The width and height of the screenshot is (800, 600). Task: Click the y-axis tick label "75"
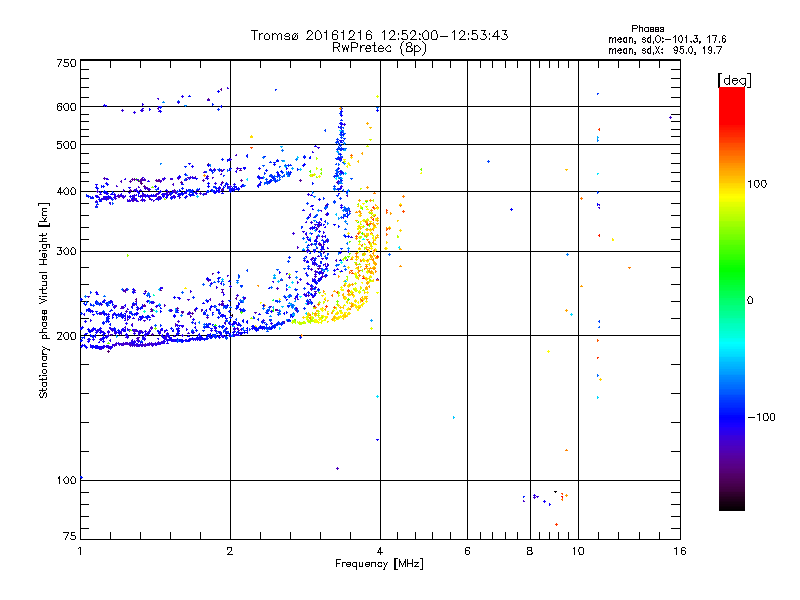coord(70,536)
